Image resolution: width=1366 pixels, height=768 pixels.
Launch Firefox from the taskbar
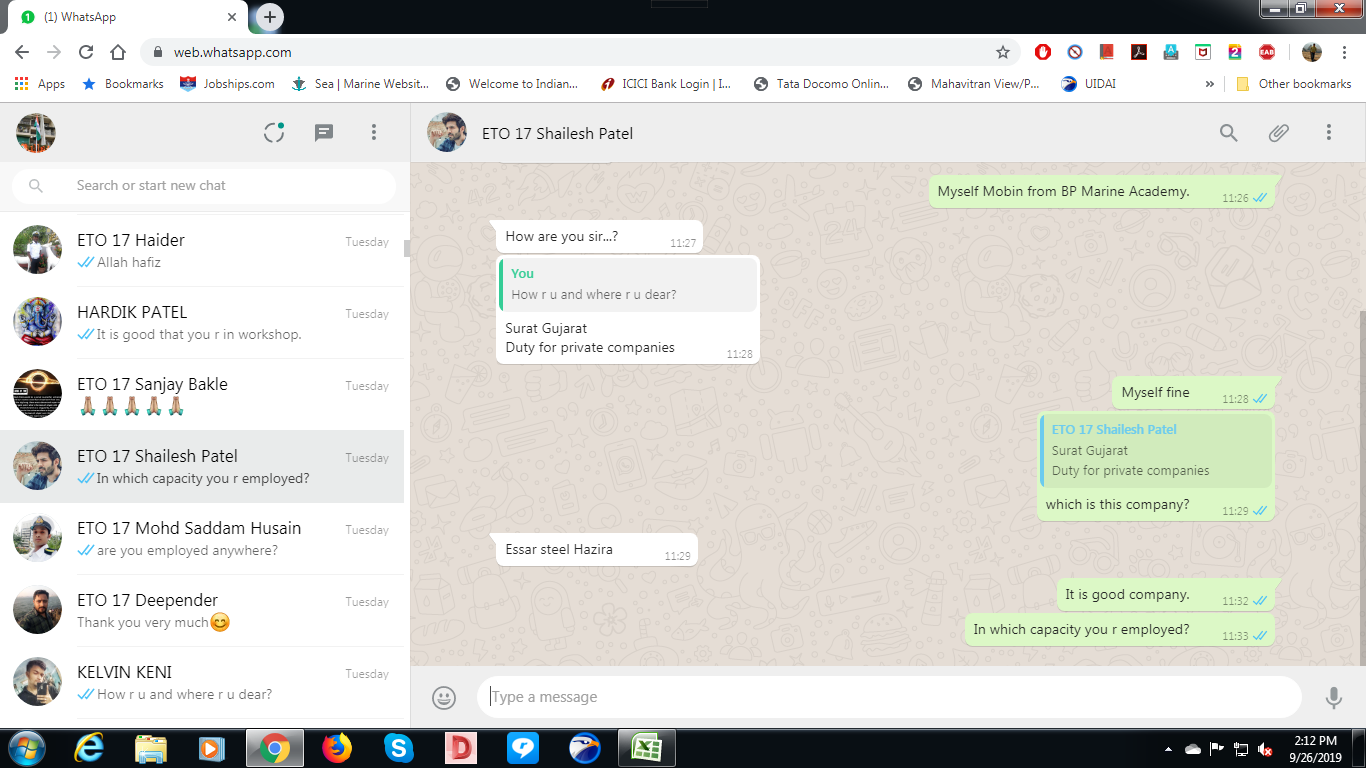(337, 748)
